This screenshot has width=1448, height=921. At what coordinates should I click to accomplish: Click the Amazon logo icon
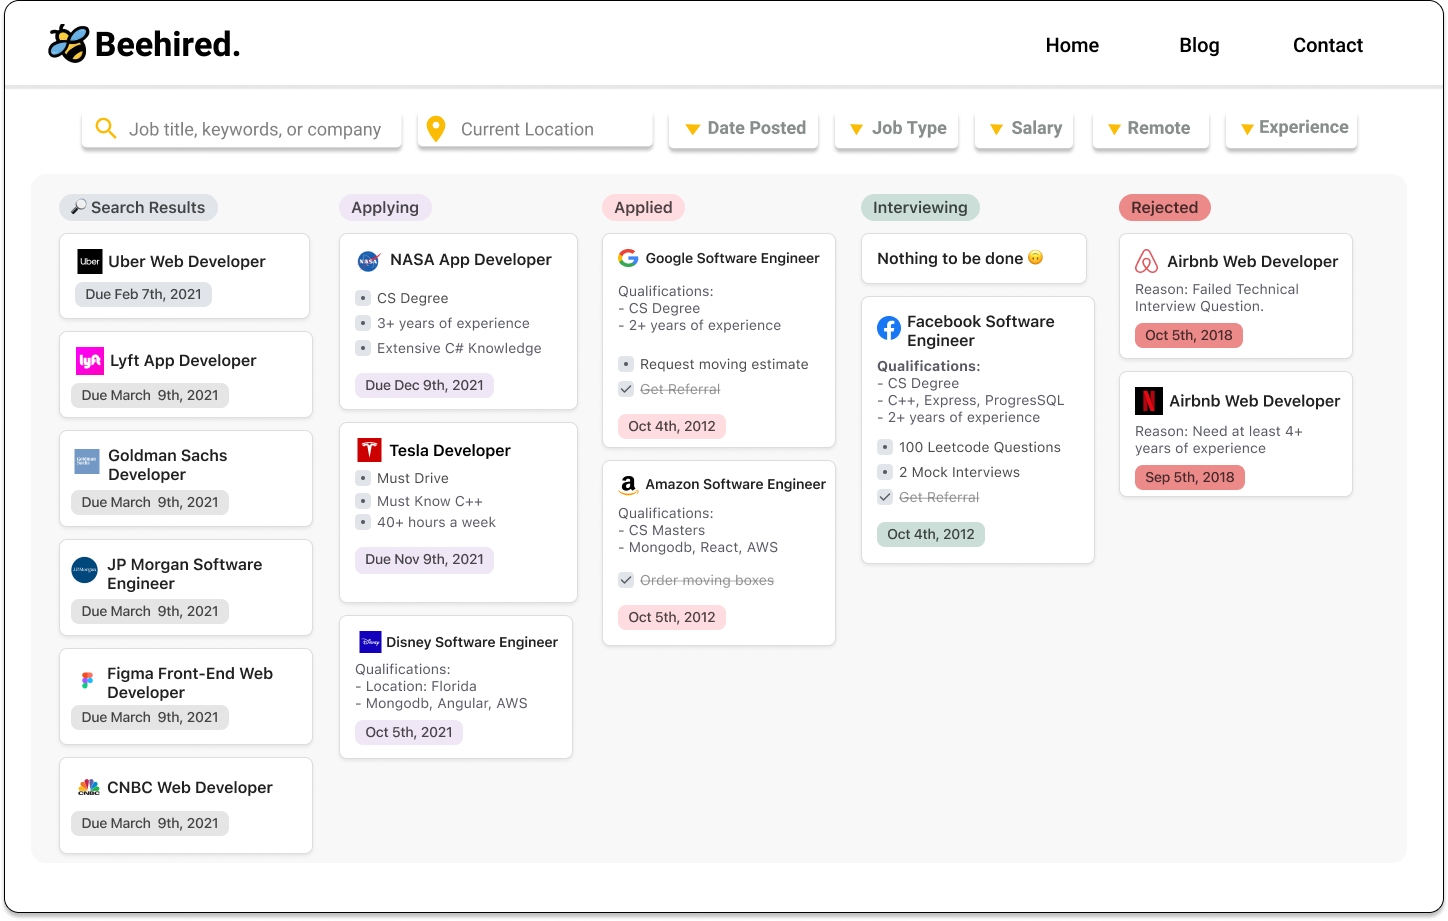pyautogui.click(x=628, y=485)
